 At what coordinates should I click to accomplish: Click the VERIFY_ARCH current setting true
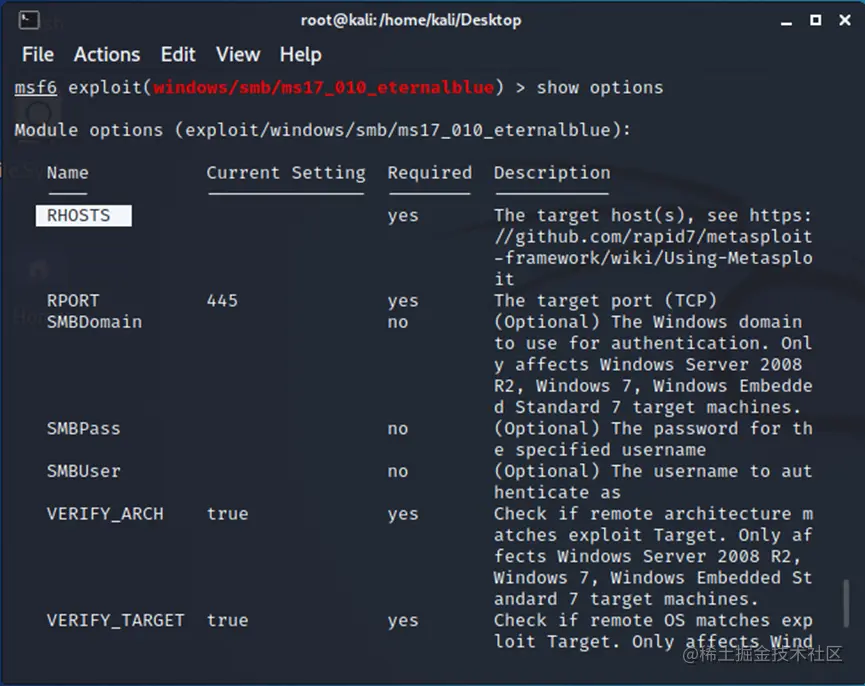point(227,513)
